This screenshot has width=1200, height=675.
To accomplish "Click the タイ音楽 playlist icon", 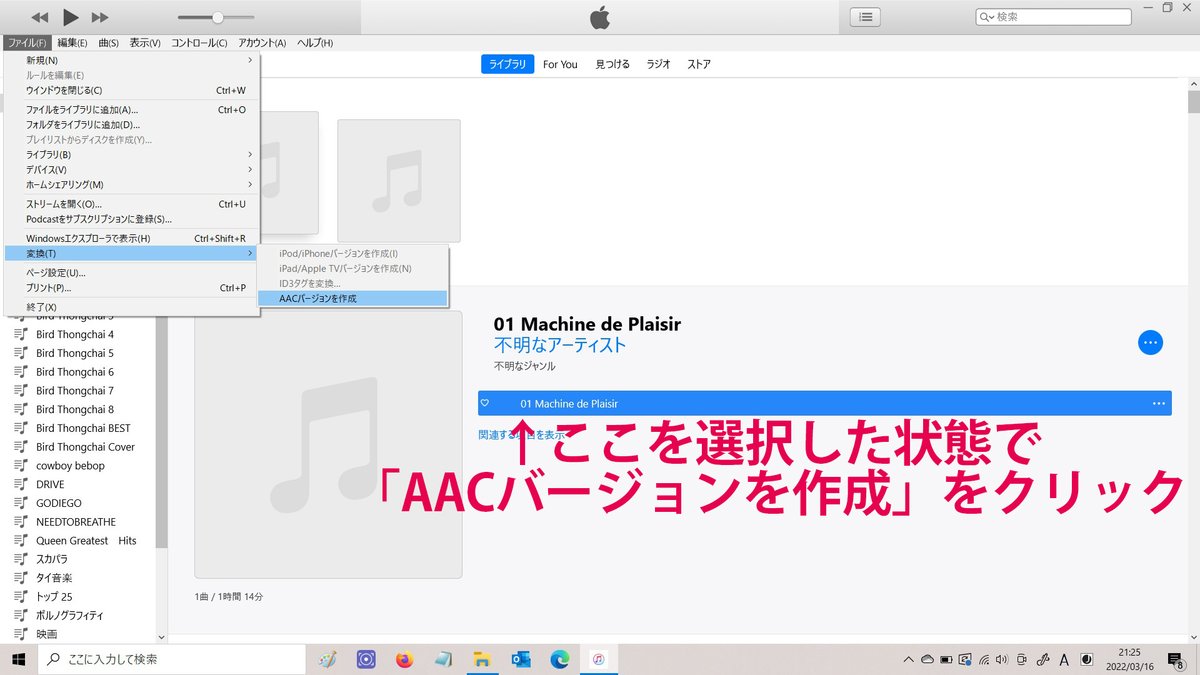I will 20,578.
